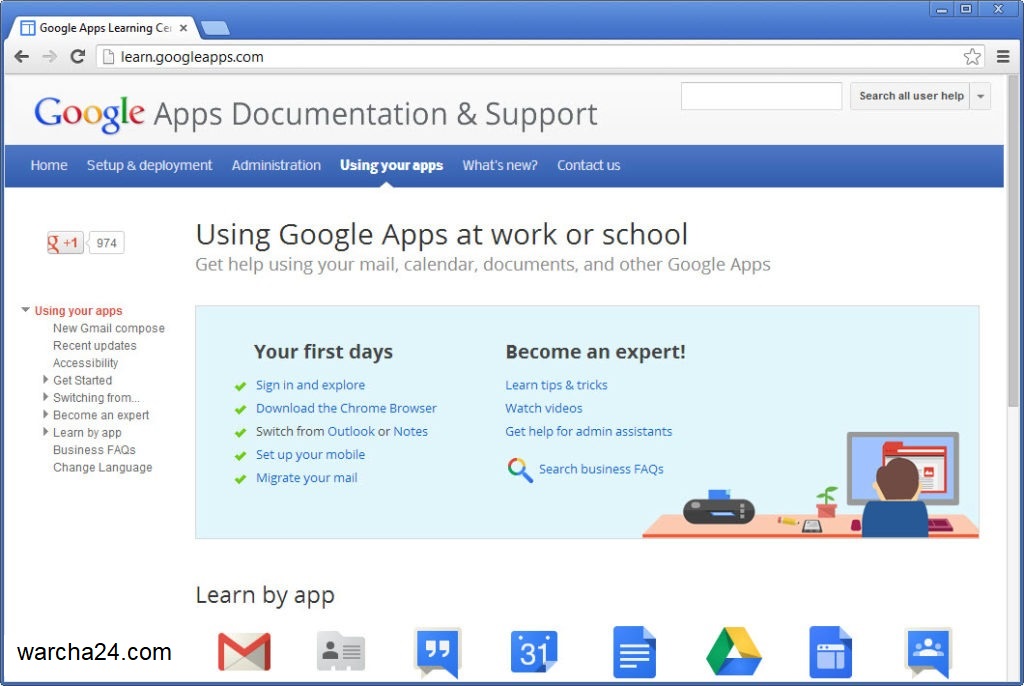Open the Gmail app icon
This screenshot has height=686, width=1024.
(244, 651)
